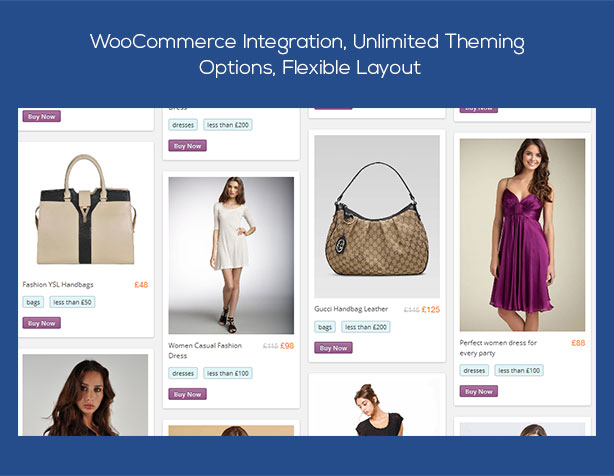This screenshot has width=614, height=476.
Task: Select 'dresses' tag under Perfect women dress
Action: (474, 370)
